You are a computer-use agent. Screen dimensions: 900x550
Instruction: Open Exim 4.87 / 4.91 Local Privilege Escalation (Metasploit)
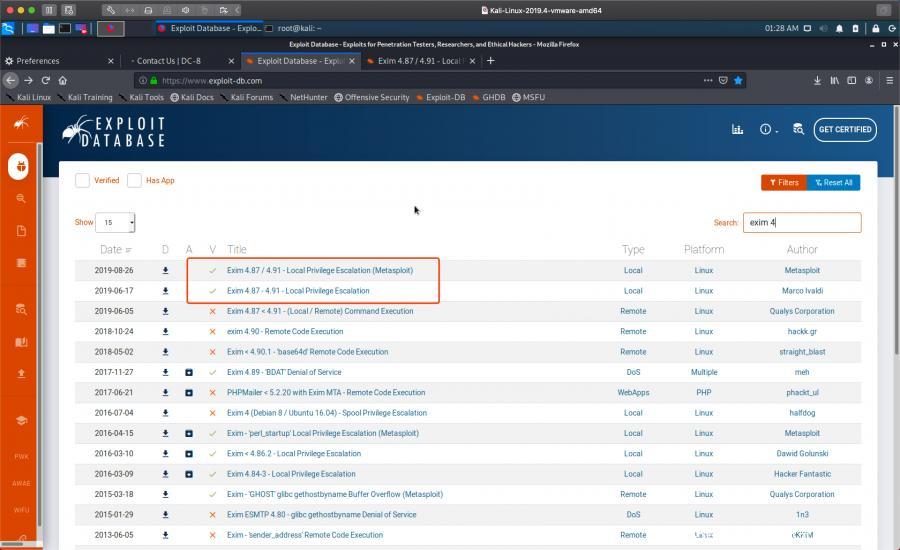[320, 270]
